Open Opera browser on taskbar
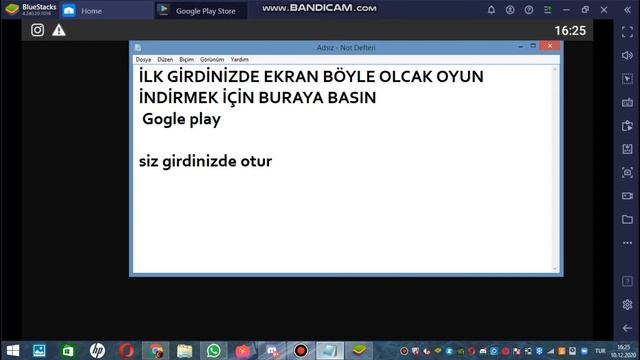Image resolution: width=640 pixels, height=360 pixels. pos(127,351)
